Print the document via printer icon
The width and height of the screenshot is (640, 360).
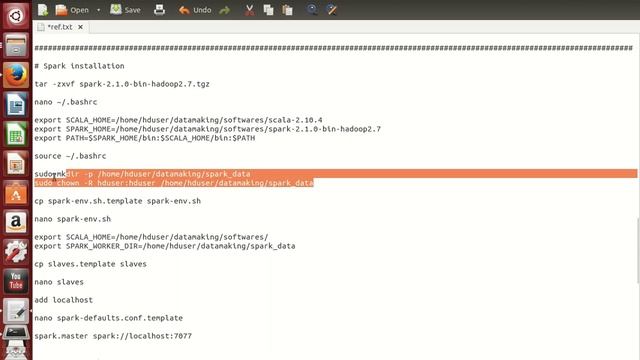tap(159, 10)
